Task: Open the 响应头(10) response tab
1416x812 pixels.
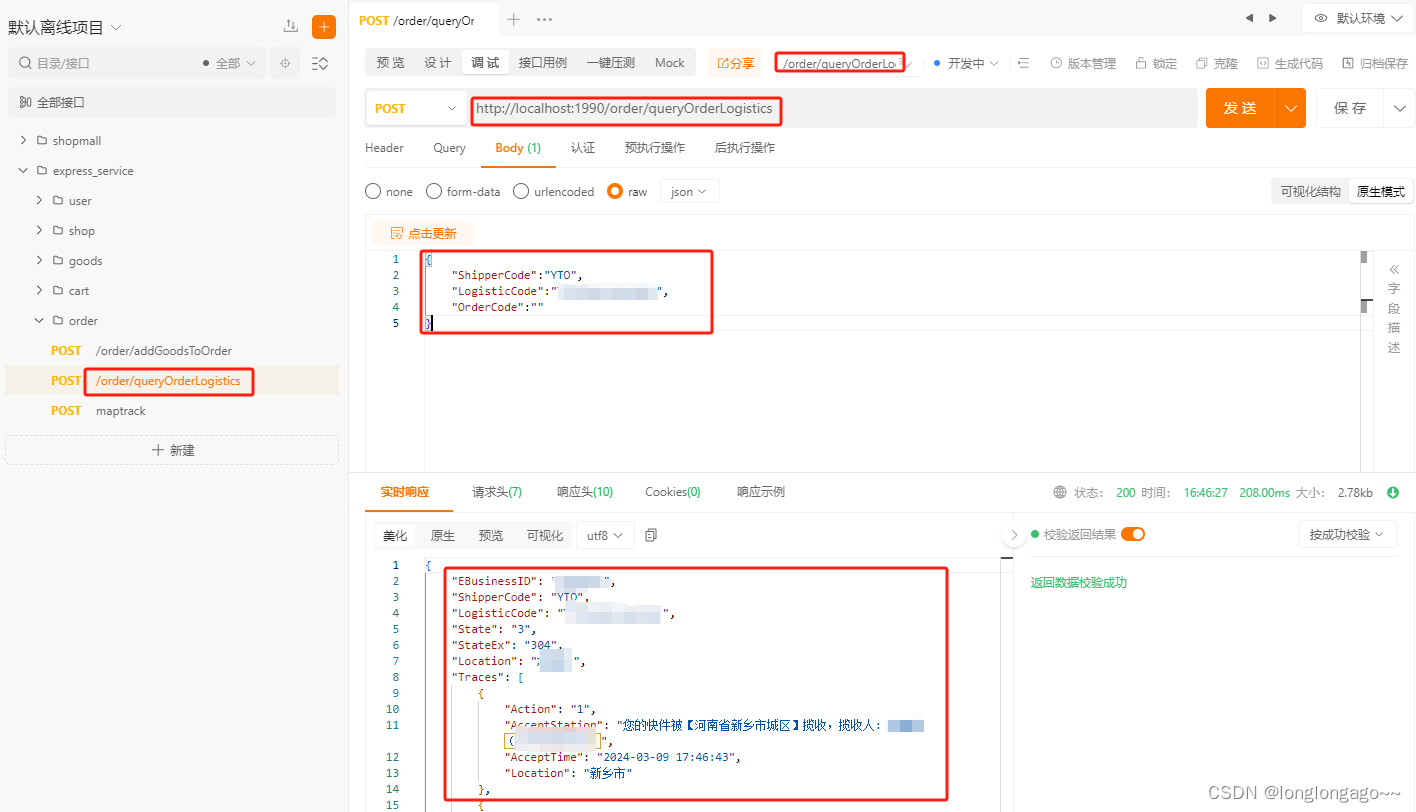Action: click(585, 492)
